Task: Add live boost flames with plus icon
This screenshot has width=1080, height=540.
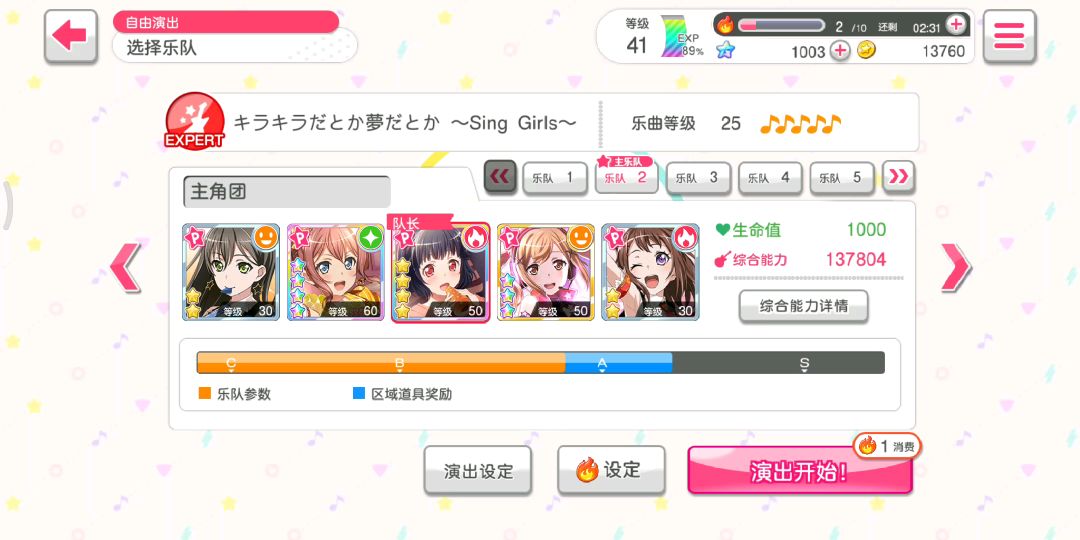Action: (956, 25)
